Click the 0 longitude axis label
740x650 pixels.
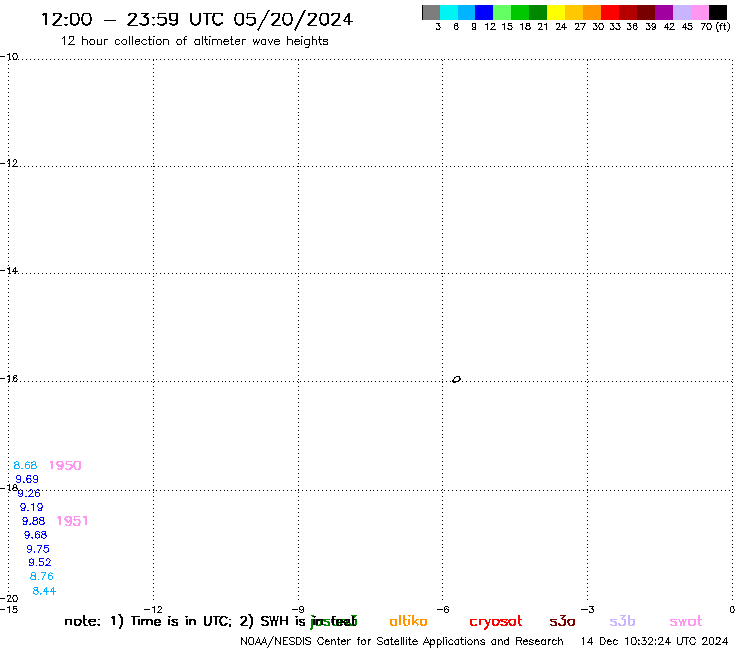pyautogui.click(x=732, y=609)
